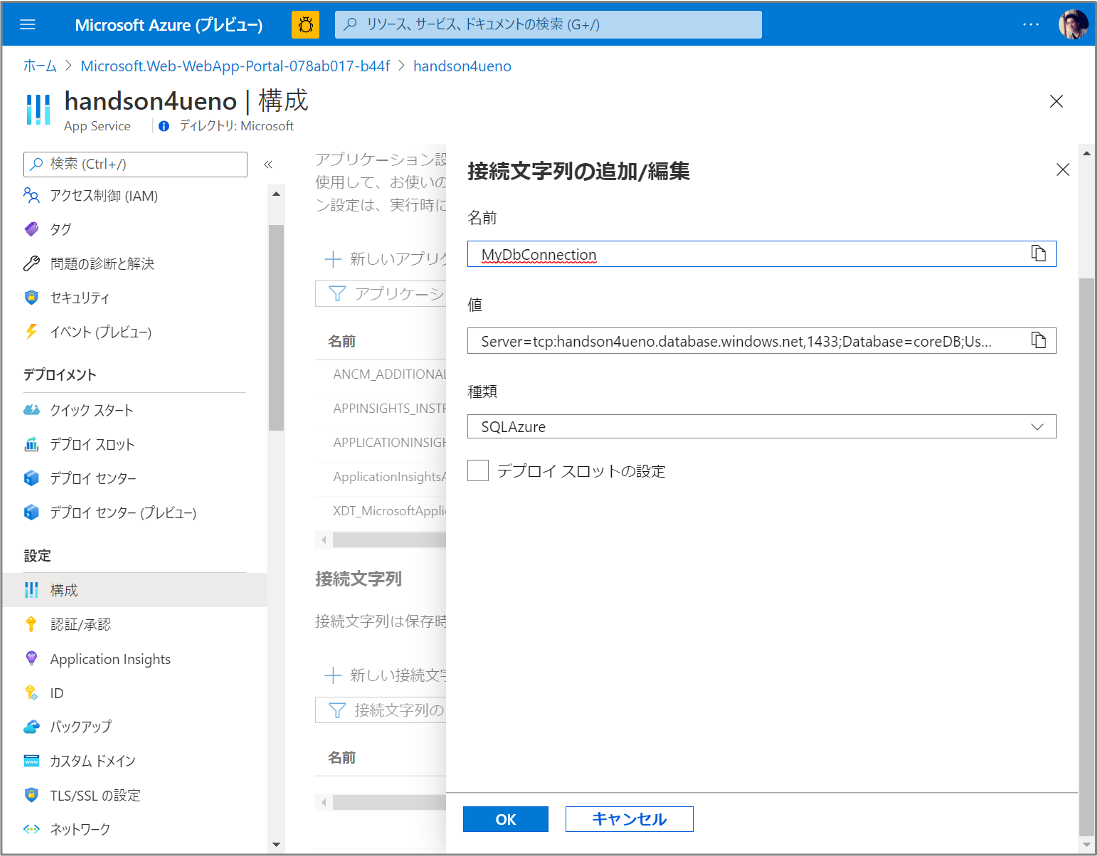Viewport: 1097px width, 856px height.
Task: Open the hamburger portal menu
Action: tap(28, 24)
